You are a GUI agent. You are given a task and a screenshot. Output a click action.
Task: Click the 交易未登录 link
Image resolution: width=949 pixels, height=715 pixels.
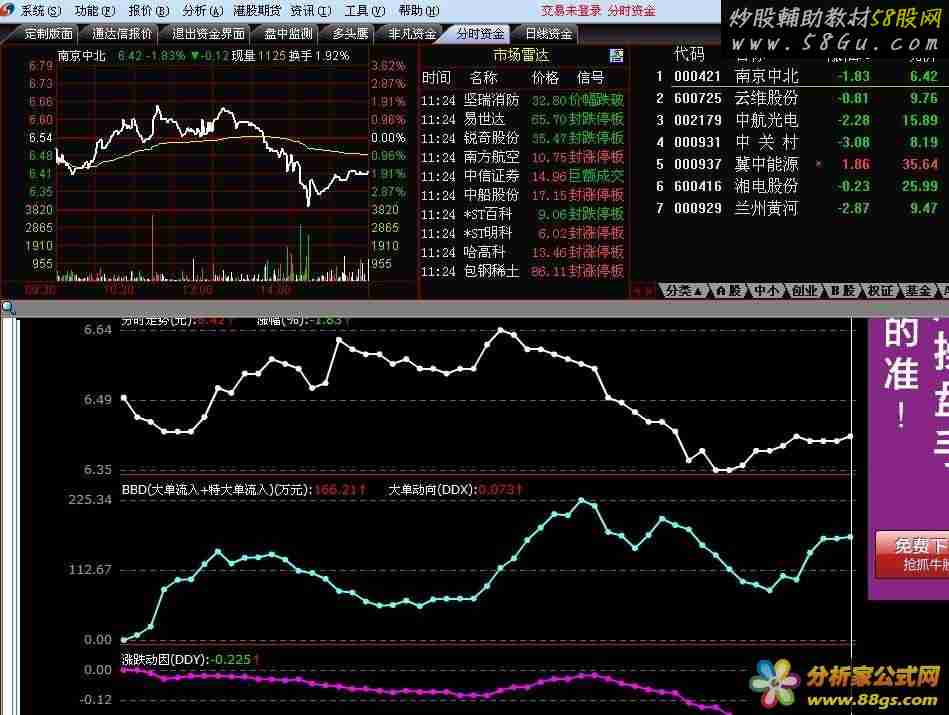pos(571,11)
